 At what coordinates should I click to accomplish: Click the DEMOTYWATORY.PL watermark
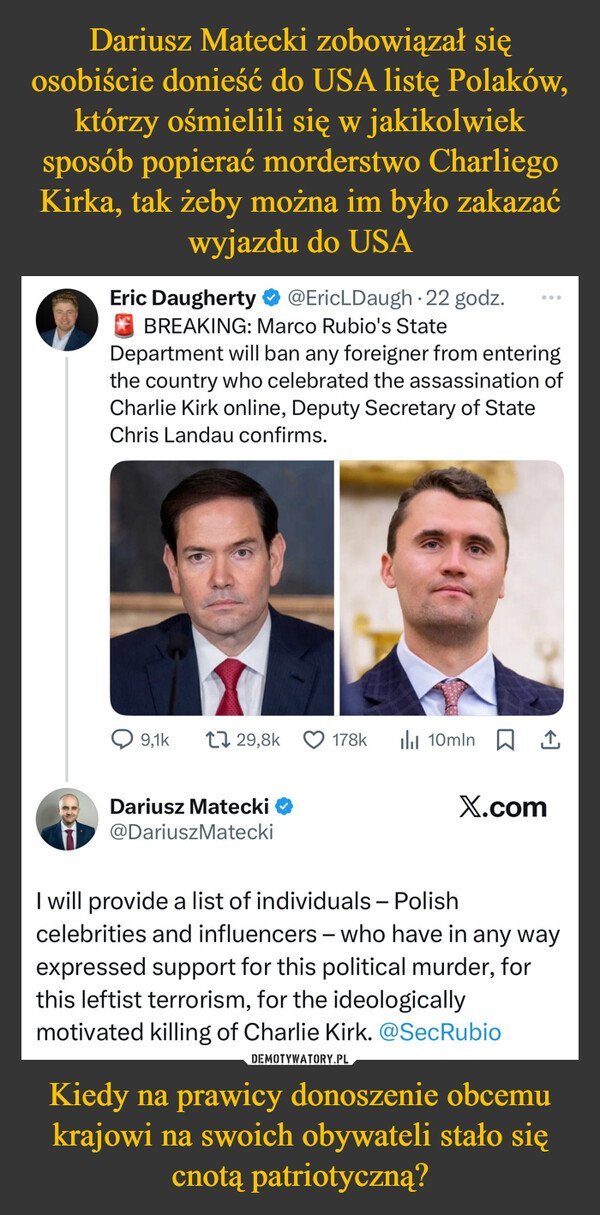[299, 1058]
